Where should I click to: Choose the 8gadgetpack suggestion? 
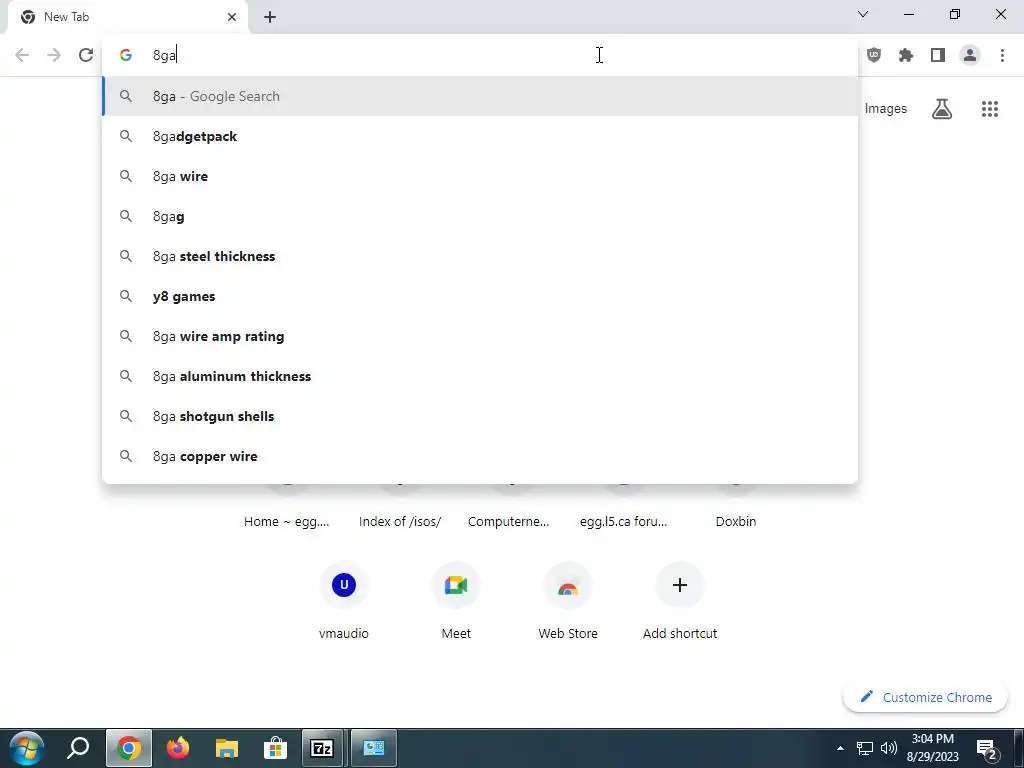(x=480, y=136)
